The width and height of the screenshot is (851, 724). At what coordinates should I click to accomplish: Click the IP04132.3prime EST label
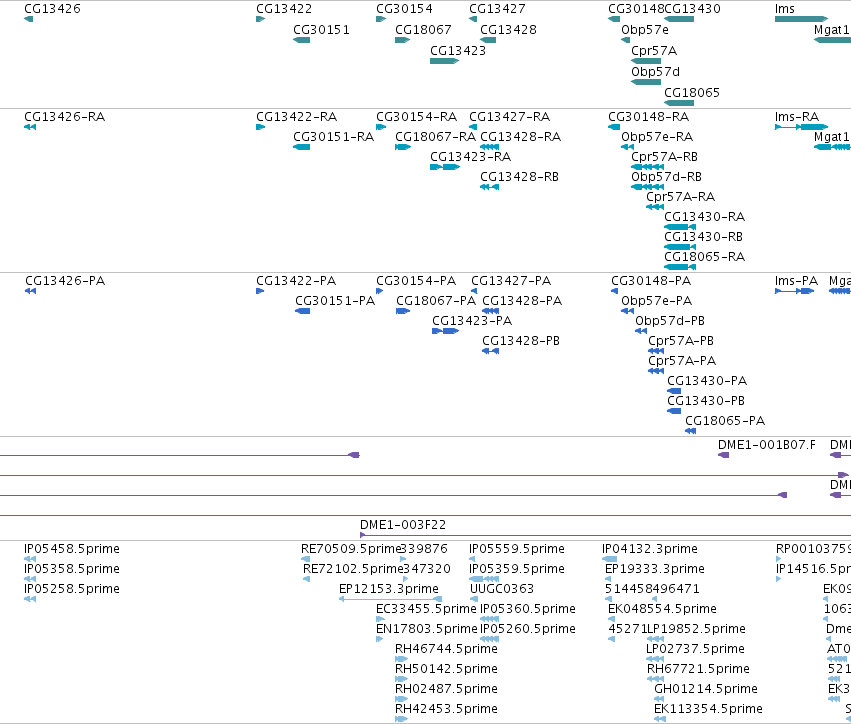(x=650, y=549)
